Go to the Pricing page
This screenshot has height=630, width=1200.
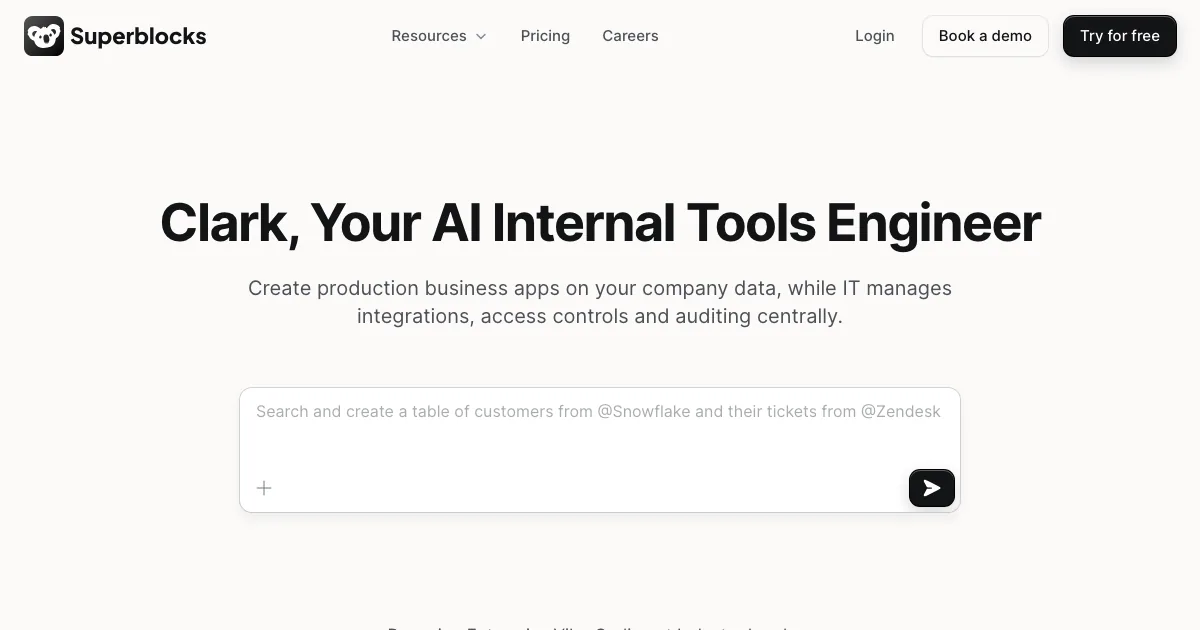click(x=545, y=36)
